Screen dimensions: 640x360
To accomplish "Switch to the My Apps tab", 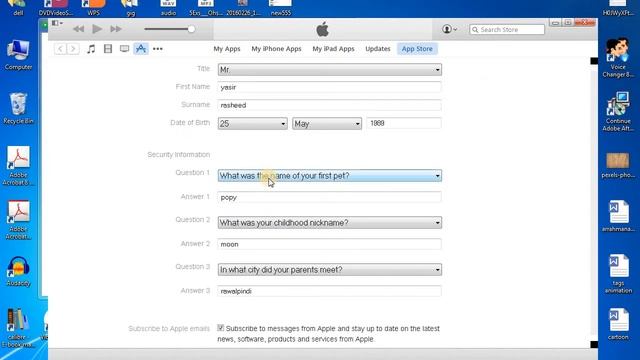I will [x=227, y=49].
